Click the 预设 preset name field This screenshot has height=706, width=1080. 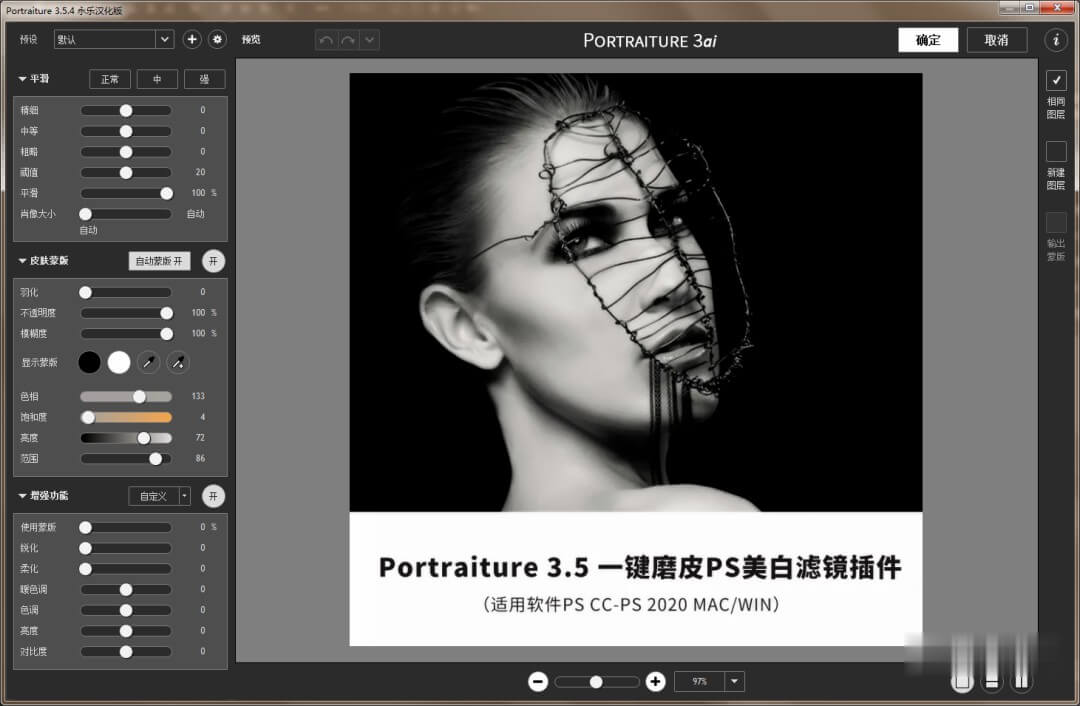105,39
